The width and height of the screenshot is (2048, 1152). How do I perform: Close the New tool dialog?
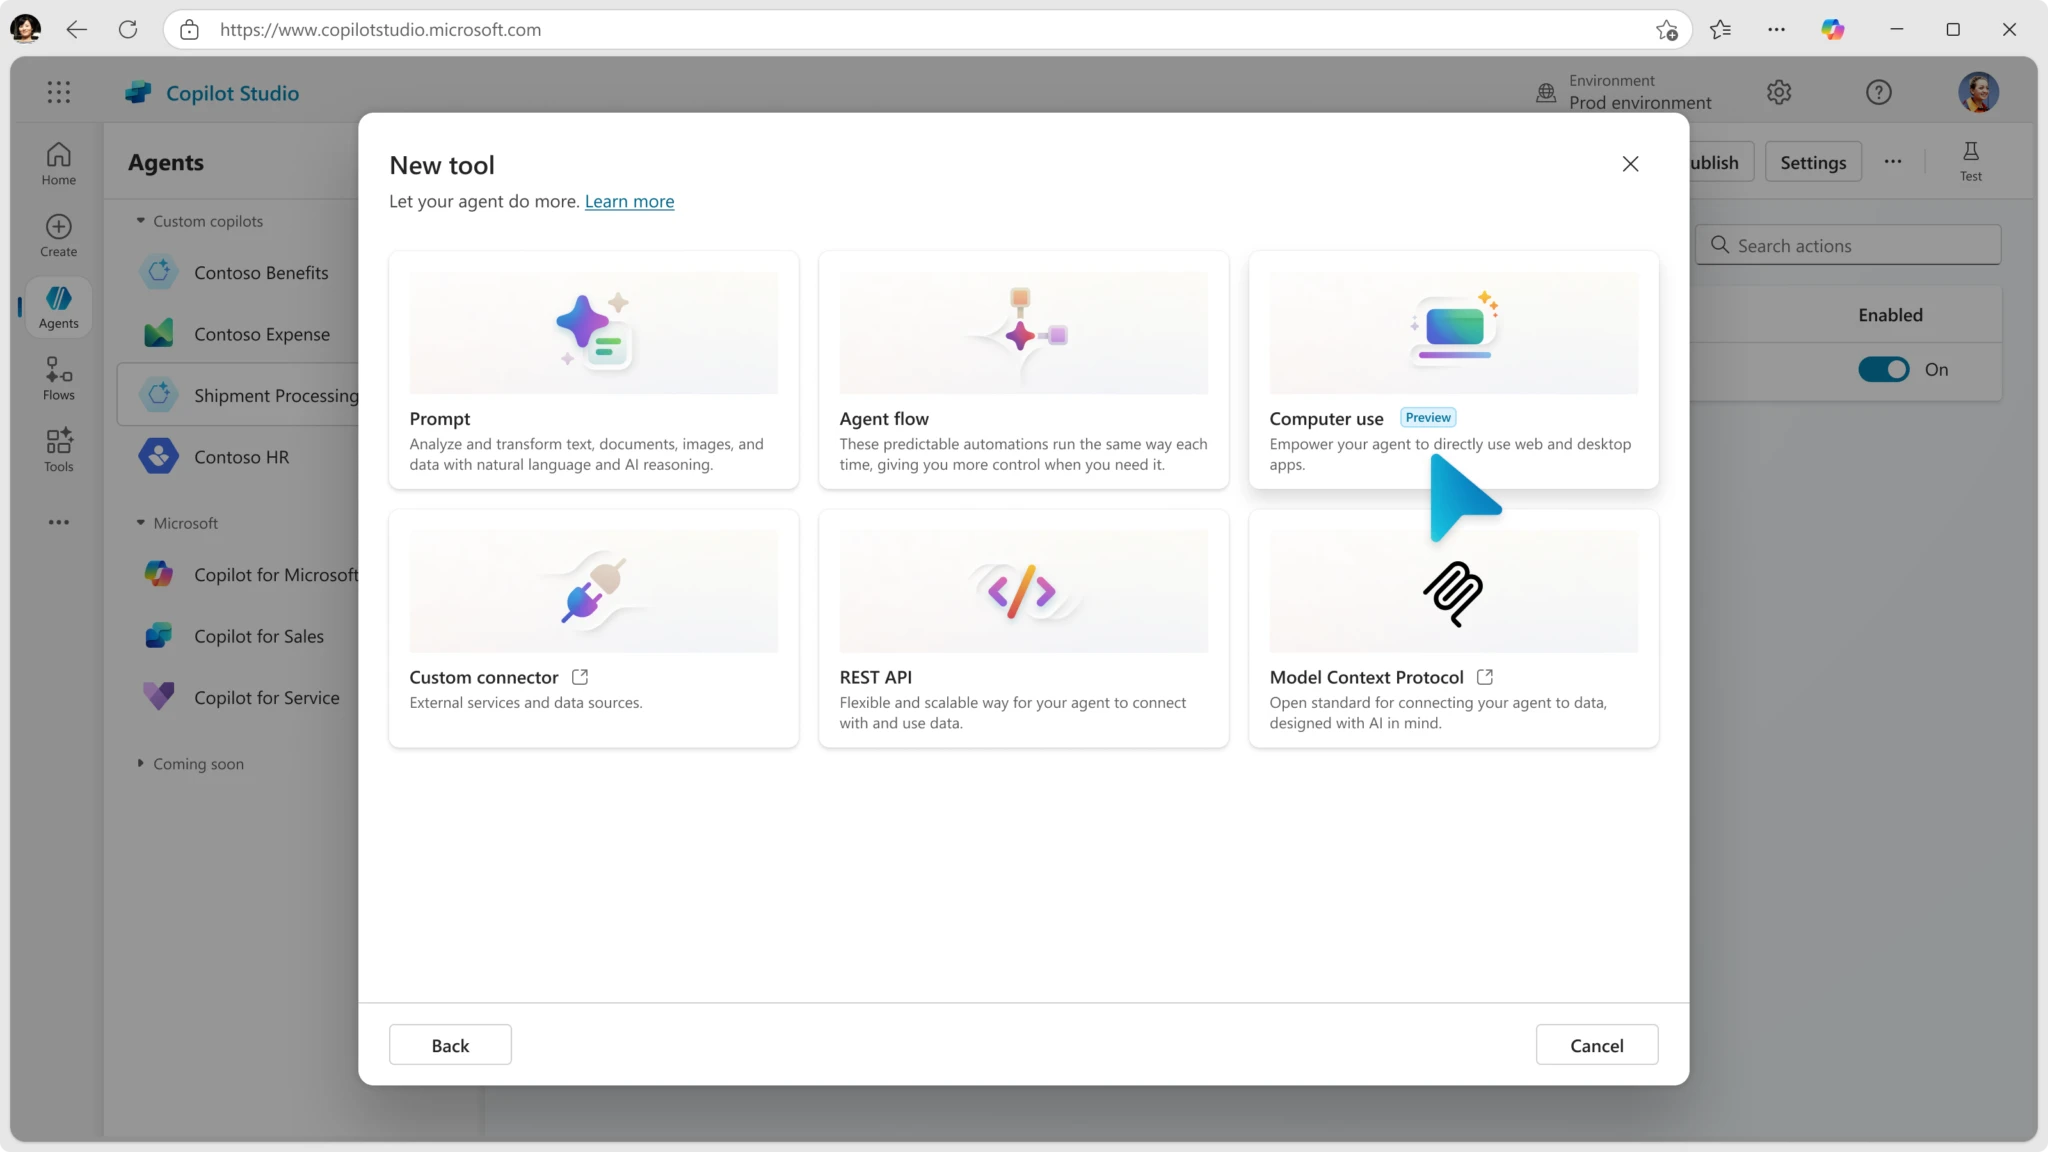click(1630, 163)
